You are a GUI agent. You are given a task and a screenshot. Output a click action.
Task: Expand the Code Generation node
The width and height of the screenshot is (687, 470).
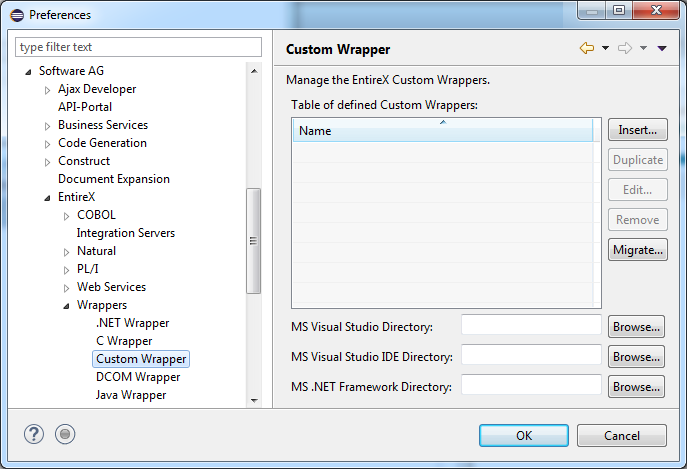[x=47, y=144]
